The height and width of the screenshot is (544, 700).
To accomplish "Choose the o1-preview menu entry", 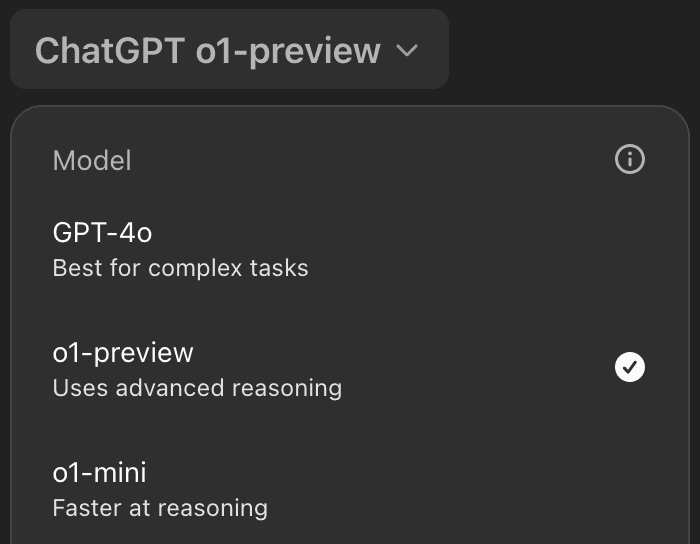I will (350, 370).
